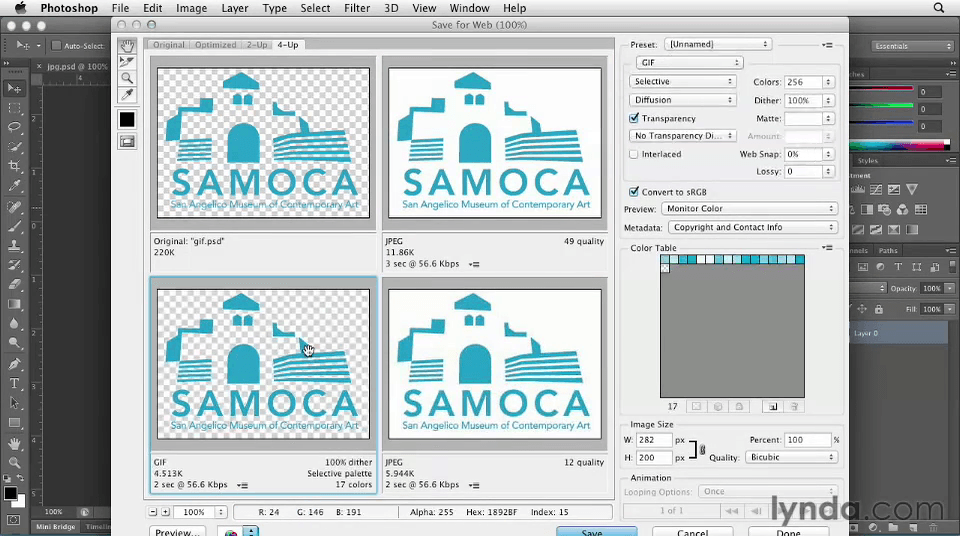Select the Clone Stamp tool
The width and height of the screenshot is (960, 536).
(x=14, y=246)
